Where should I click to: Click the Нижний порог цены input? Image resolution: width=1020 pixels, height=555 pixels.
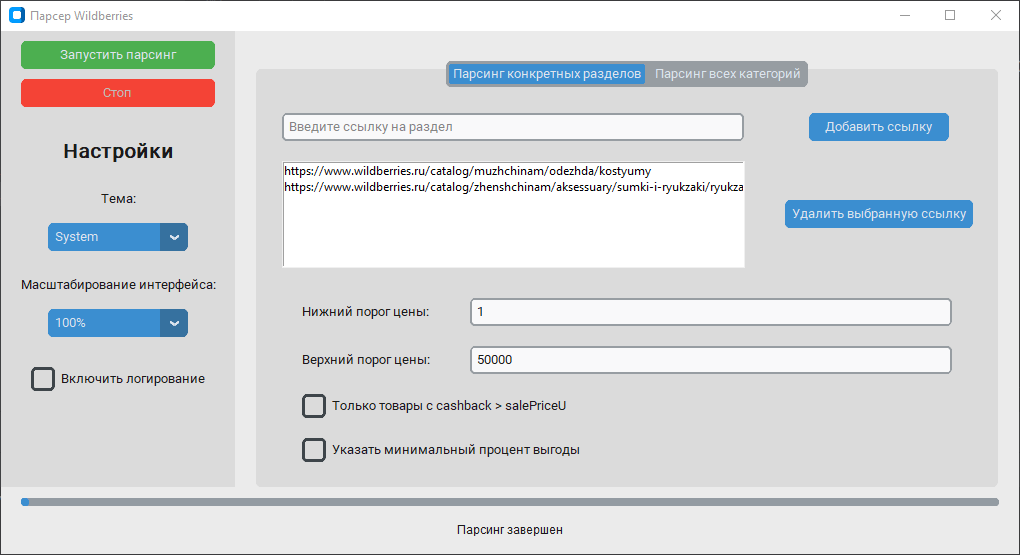point(710,312)
